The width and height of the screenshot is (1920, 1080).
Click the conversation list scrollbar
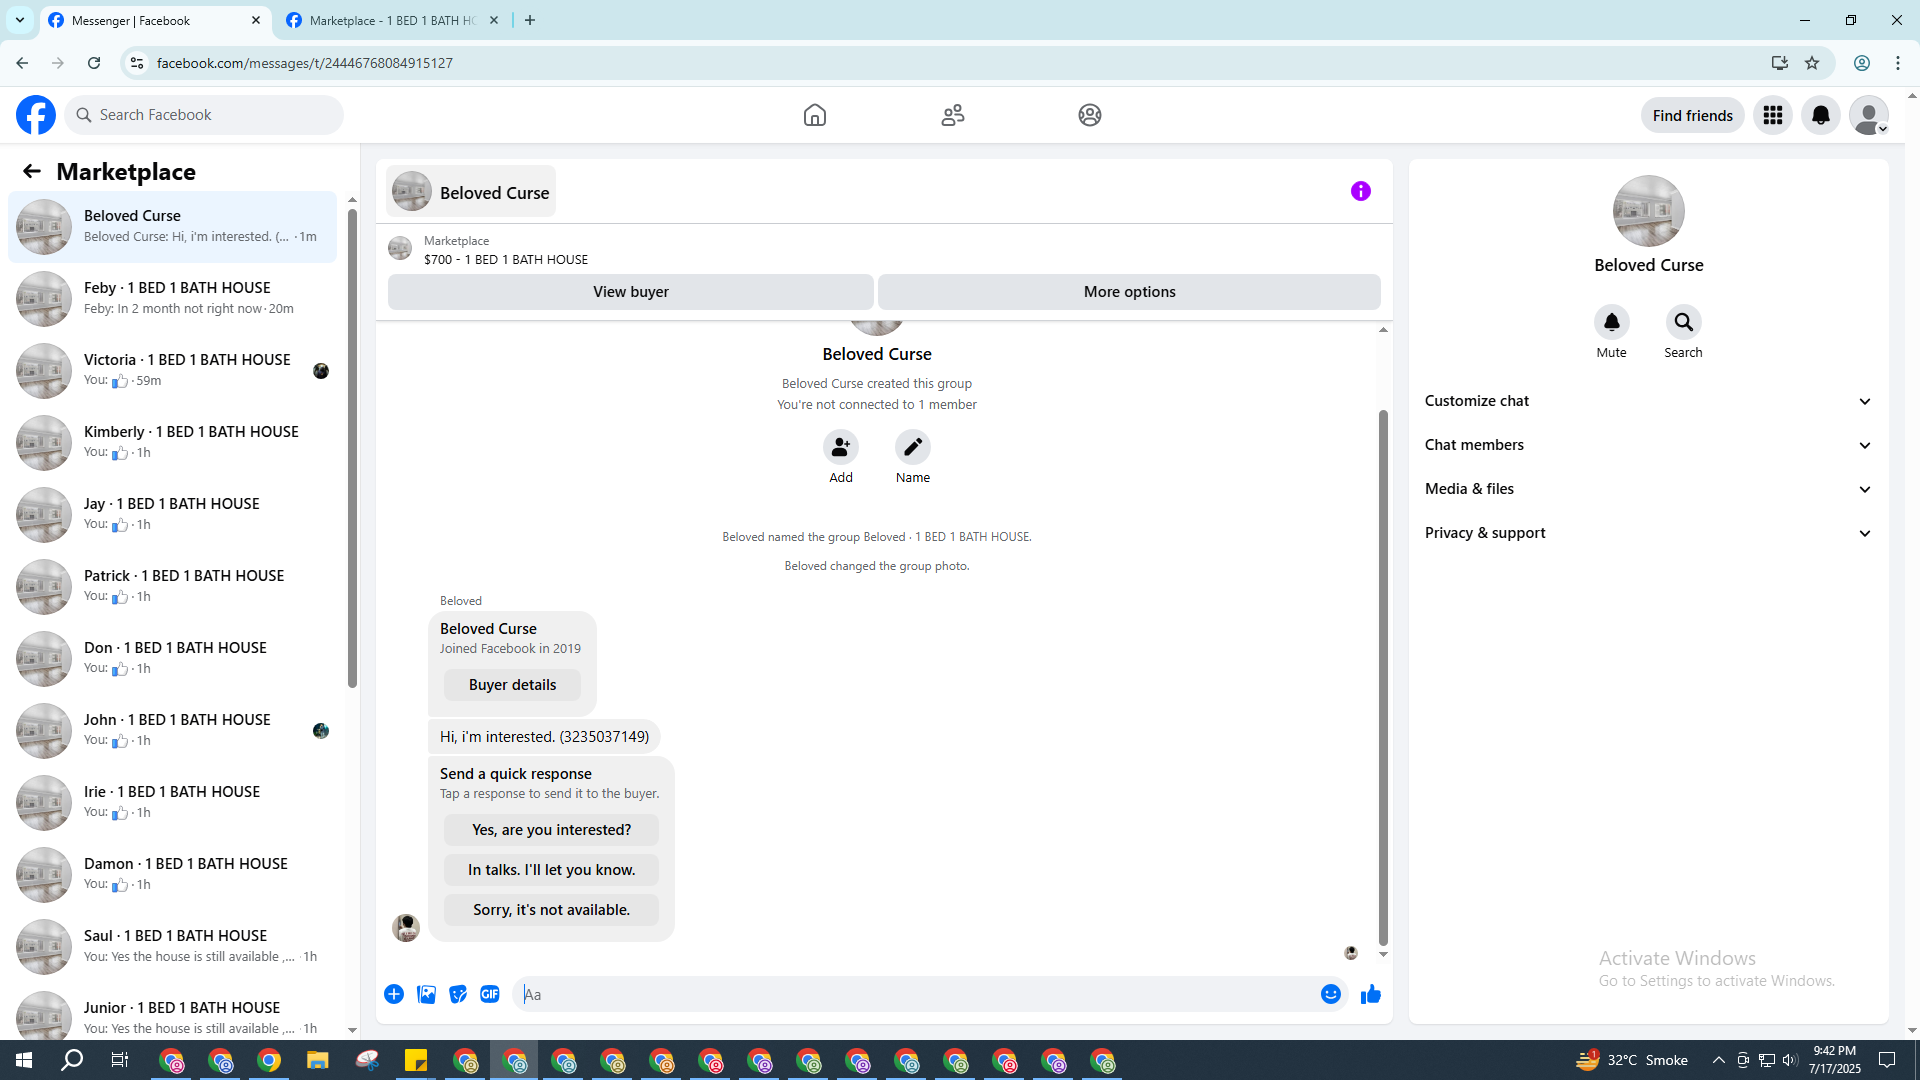pyautogui.click(x=352, y=448)
